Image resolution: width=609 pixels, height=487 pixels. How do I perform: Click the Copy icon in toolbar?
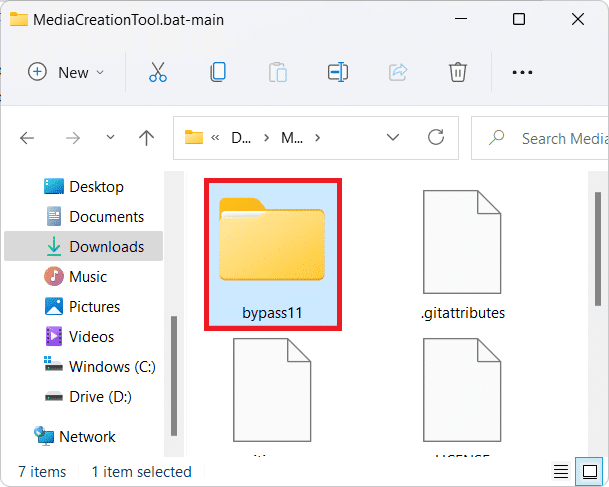[218, 72]
